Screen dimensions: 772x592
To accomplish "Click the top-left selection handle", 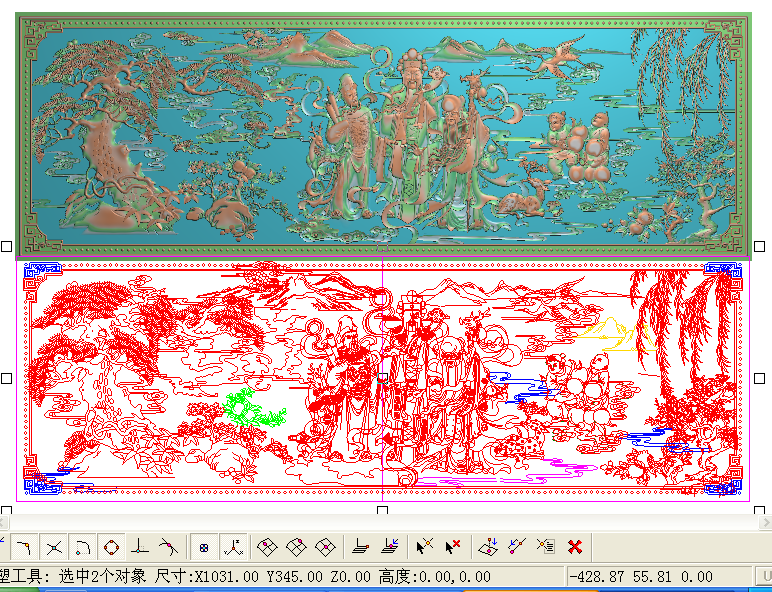I will (x=6, y=246).
